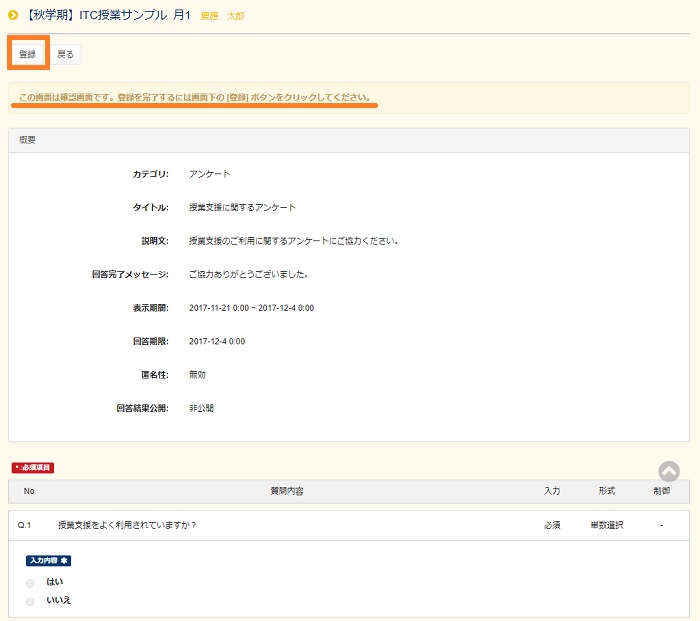700x621 pixels.
Task: Click the orange arrow icon beside course title
Action: tap(13, 15)
